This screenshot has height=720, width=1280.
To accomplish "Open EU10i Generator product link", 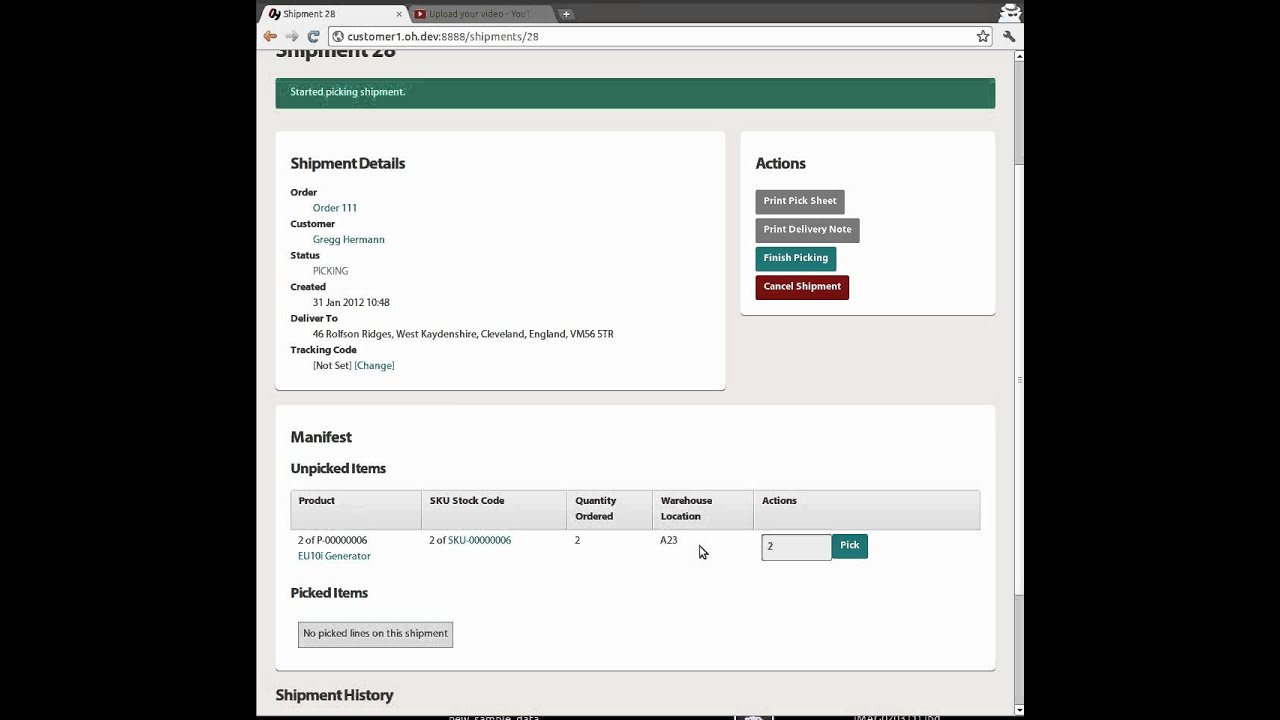I will 334,556.
